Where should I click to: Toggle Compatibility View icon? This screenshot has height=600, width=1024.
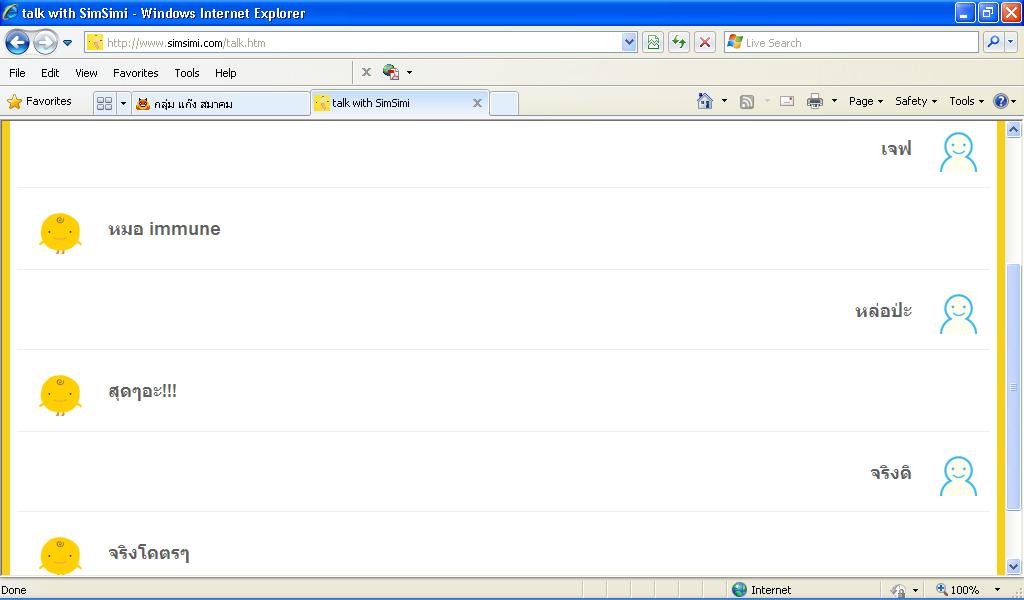[653, 43]
